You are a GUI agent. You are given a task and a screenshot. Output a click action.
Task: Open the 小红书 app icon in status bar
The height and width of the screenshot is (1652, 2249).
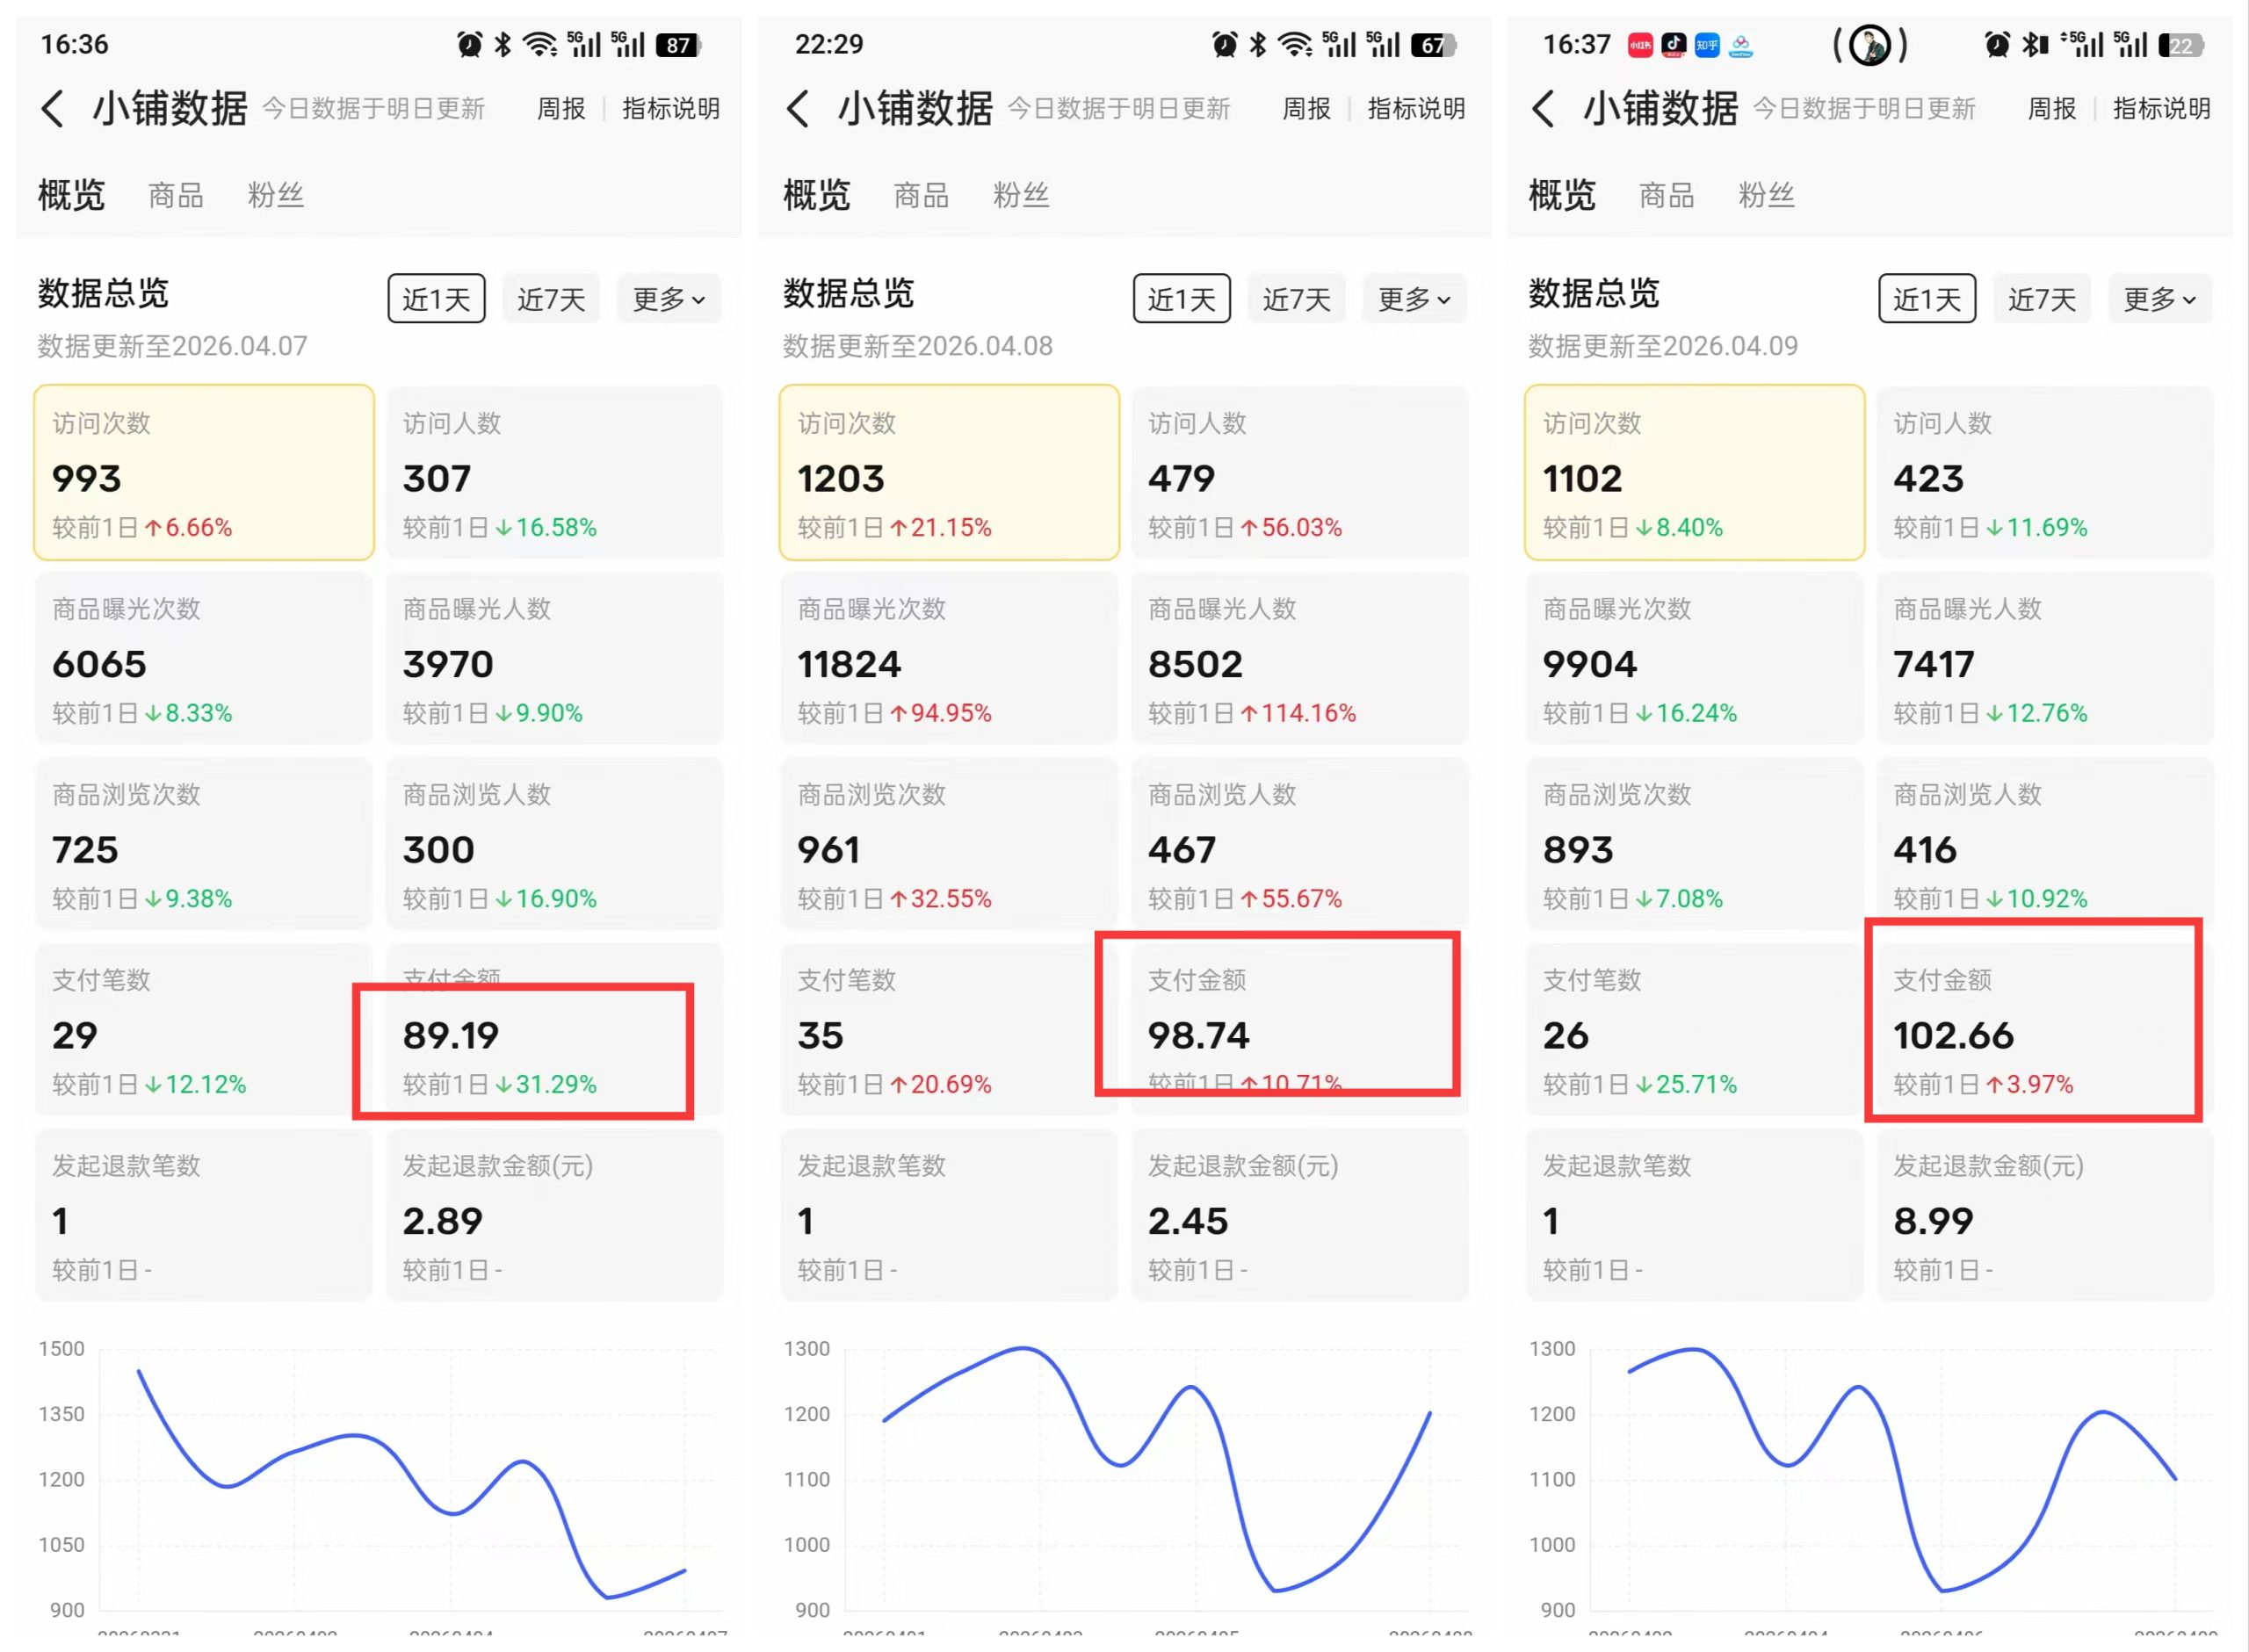coord(1638,44)
